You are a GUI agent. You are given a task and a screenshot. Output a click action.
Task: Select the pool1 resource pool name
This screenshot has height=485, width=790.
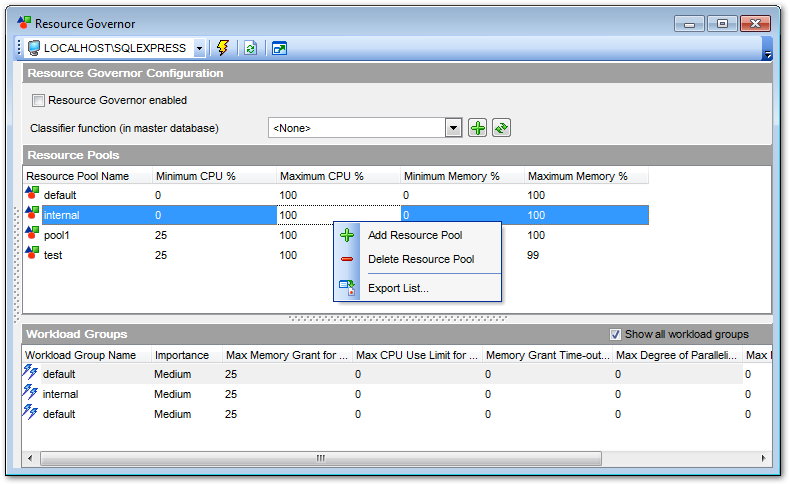tap(56, 235)
